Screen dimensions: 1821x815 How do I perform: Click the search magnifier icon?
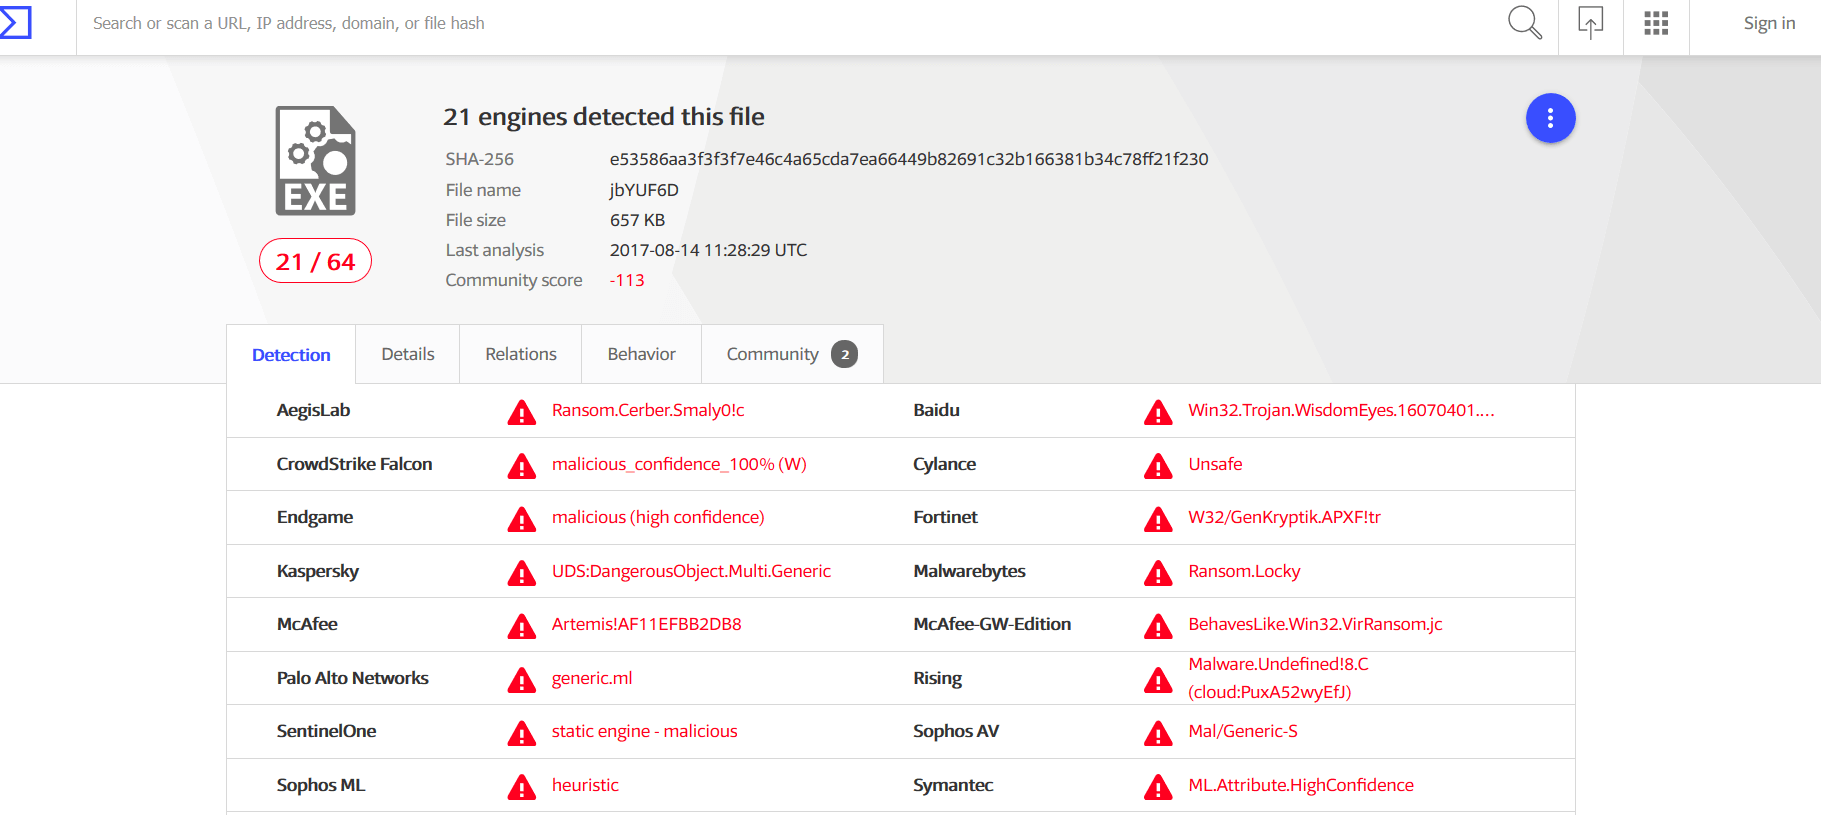[x=1525, y=22]
